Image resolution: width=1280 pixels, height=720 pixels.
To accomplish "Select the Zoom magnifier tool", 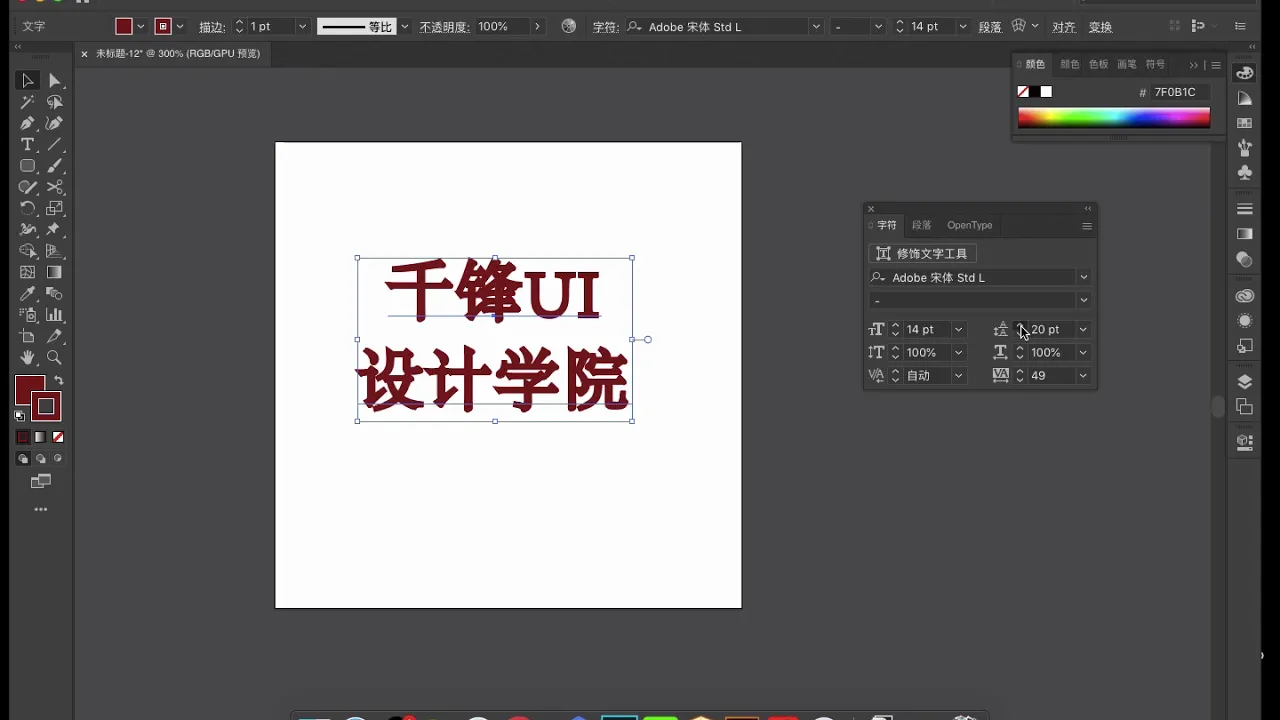I will (55, 357).
